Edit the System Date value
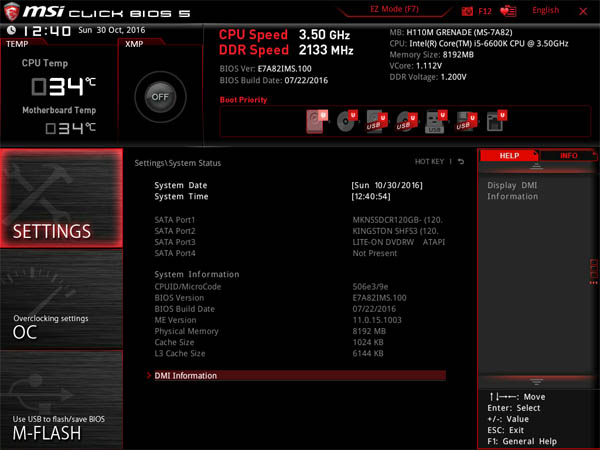 point(387,185)
